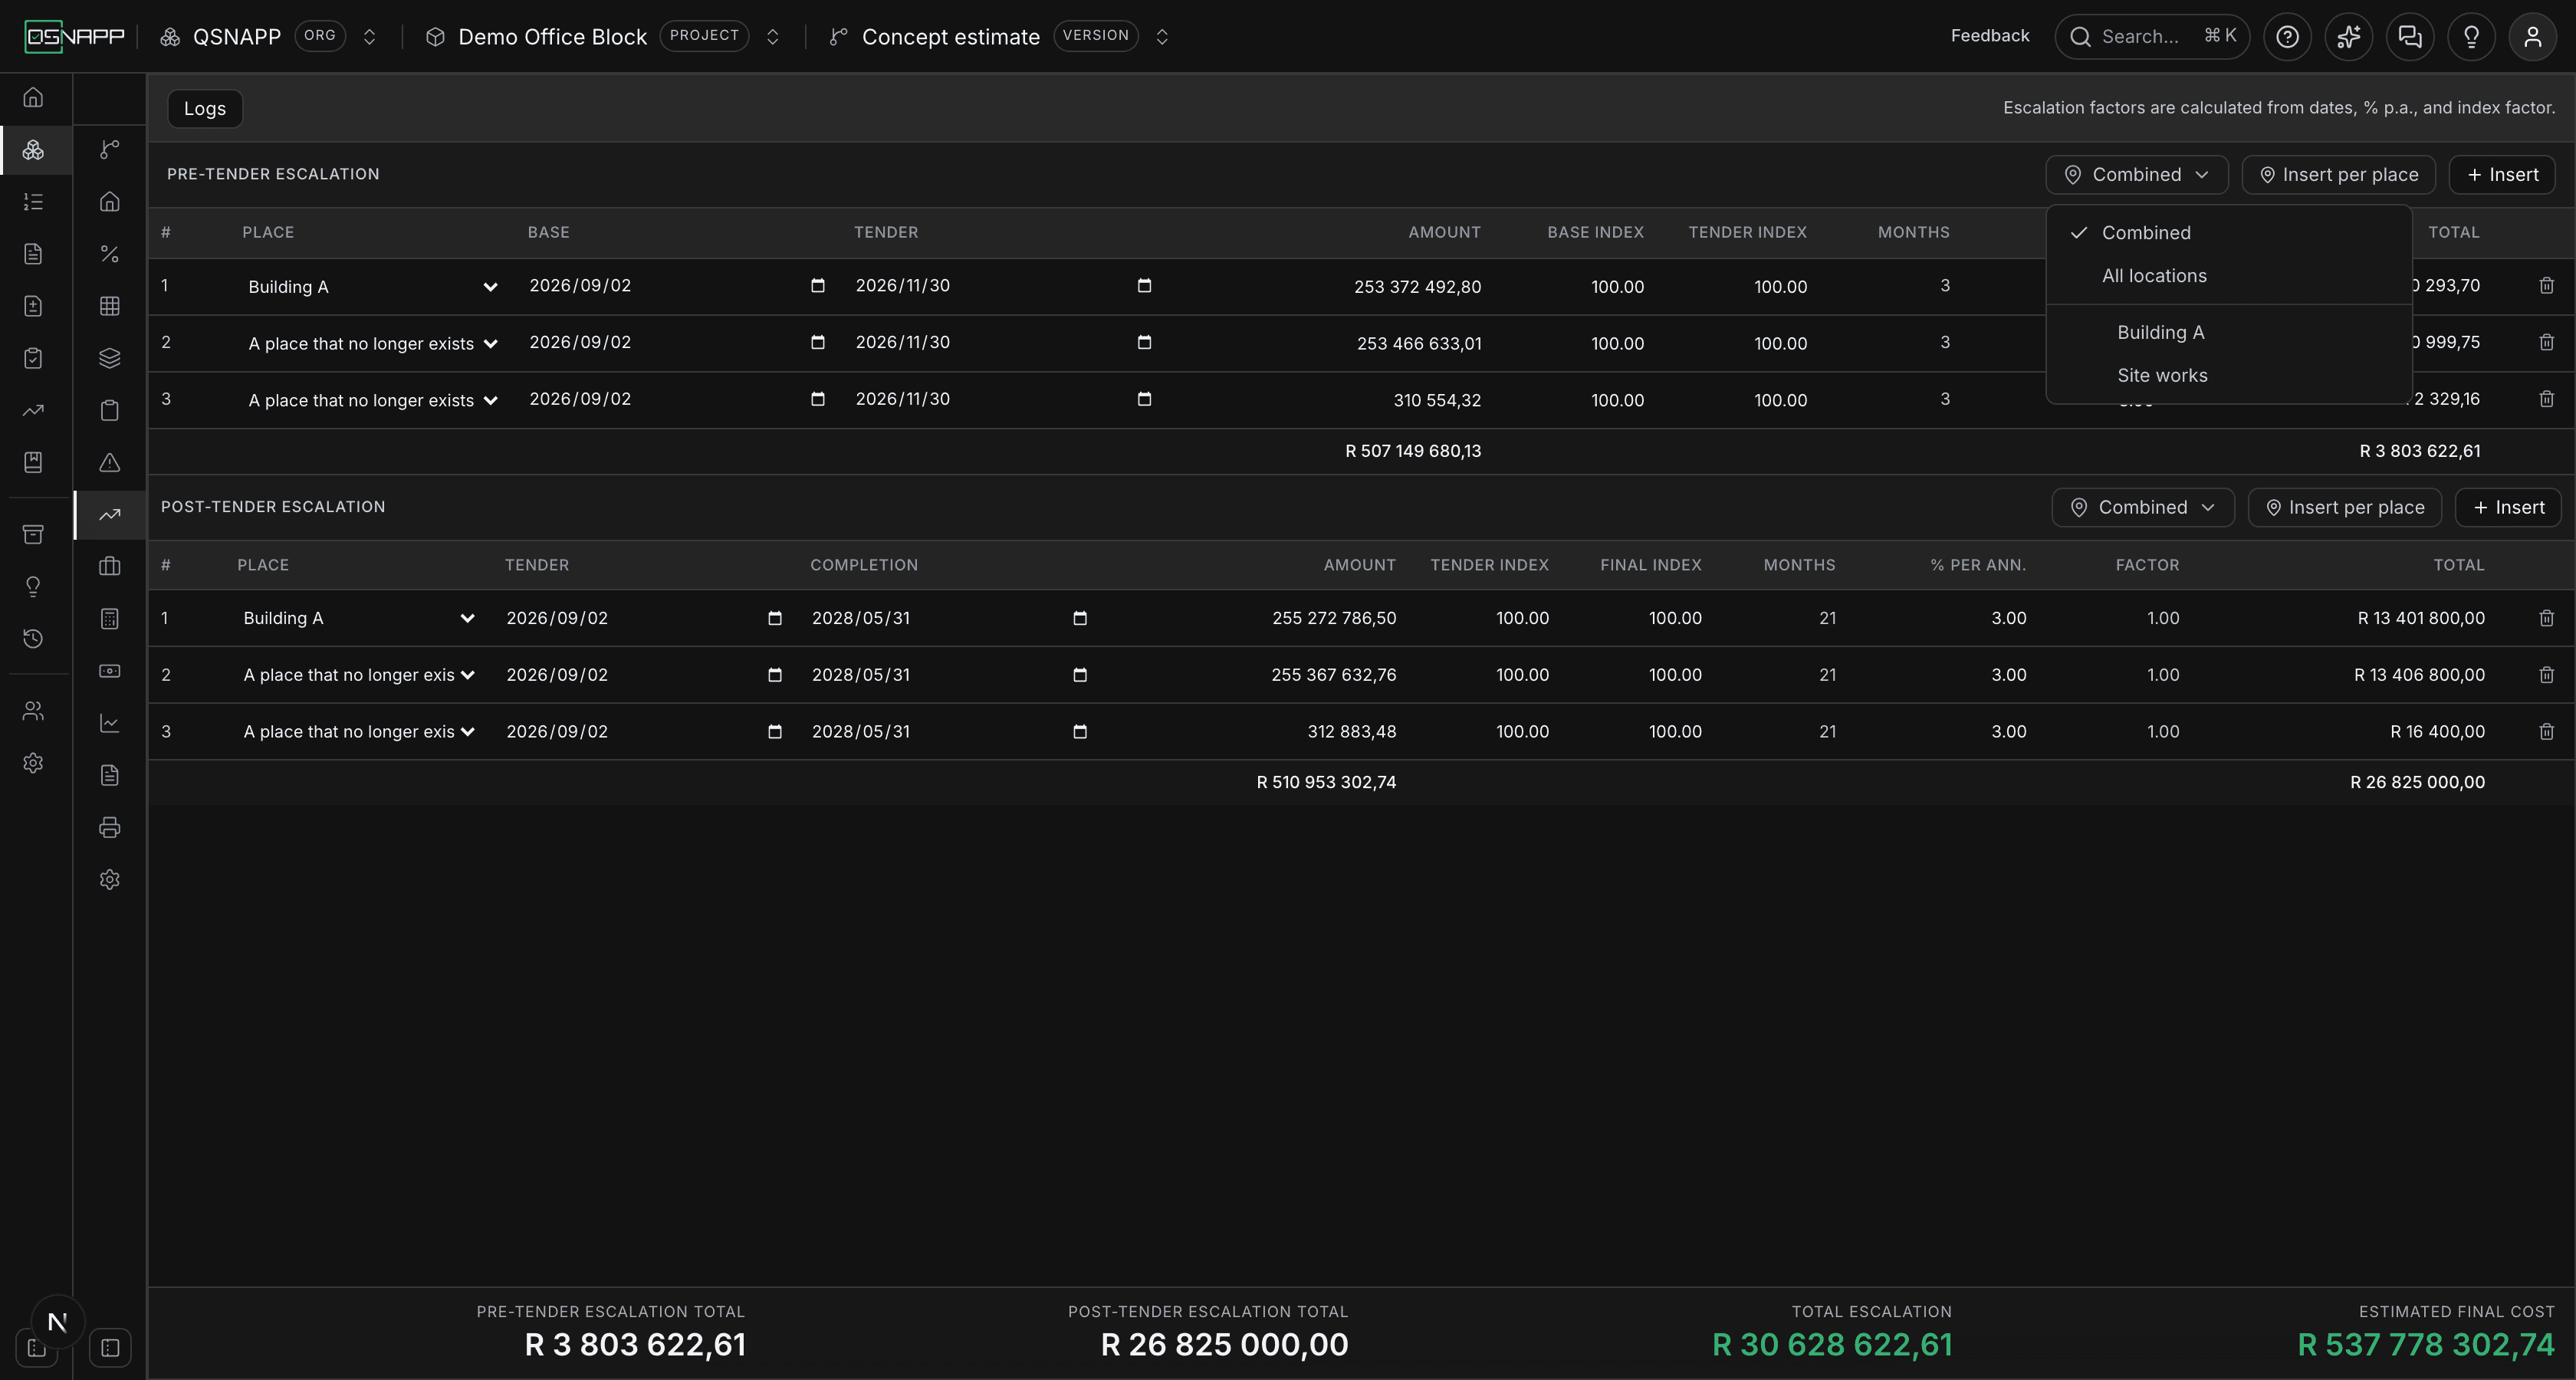Open the layers stack icon in inner sidebar

(110, 358)
